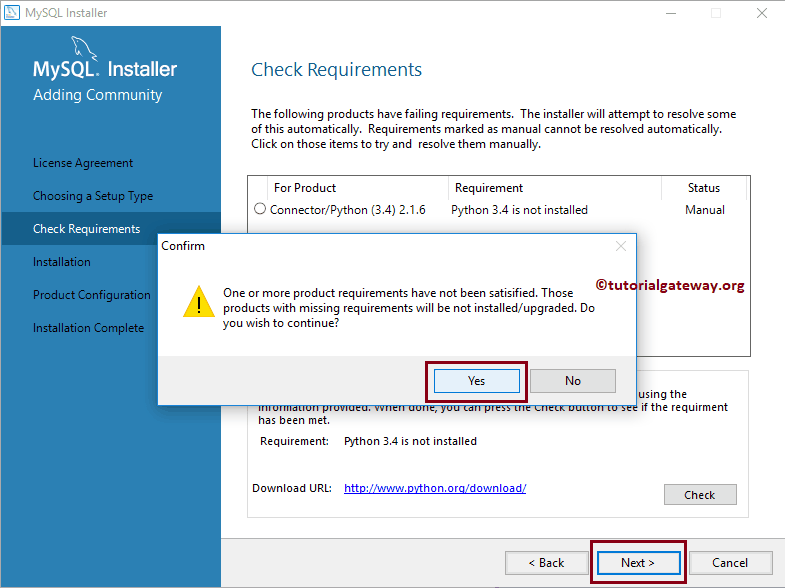Select Installation step in sidebar
This screenshot has width=785, height=588.
[62, 262]
